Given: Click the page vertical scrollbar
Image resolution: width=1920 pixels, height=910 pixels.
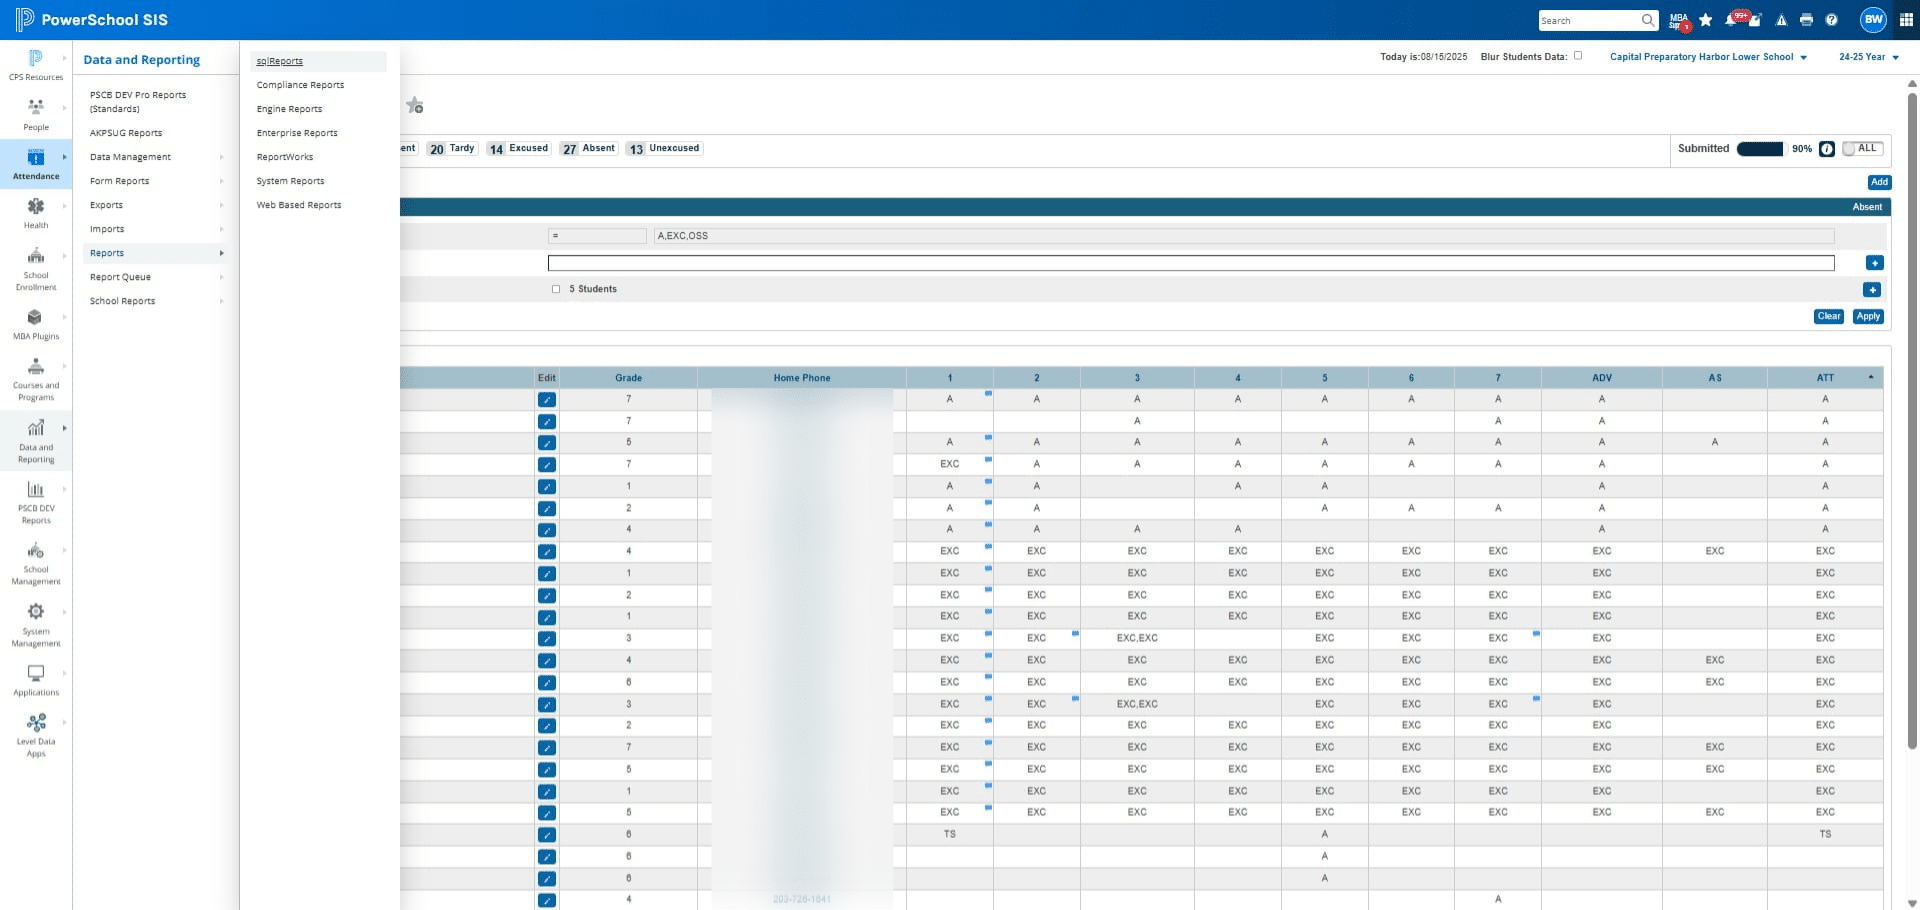Looking at the screenshot, I should [x=1912, y=420].
